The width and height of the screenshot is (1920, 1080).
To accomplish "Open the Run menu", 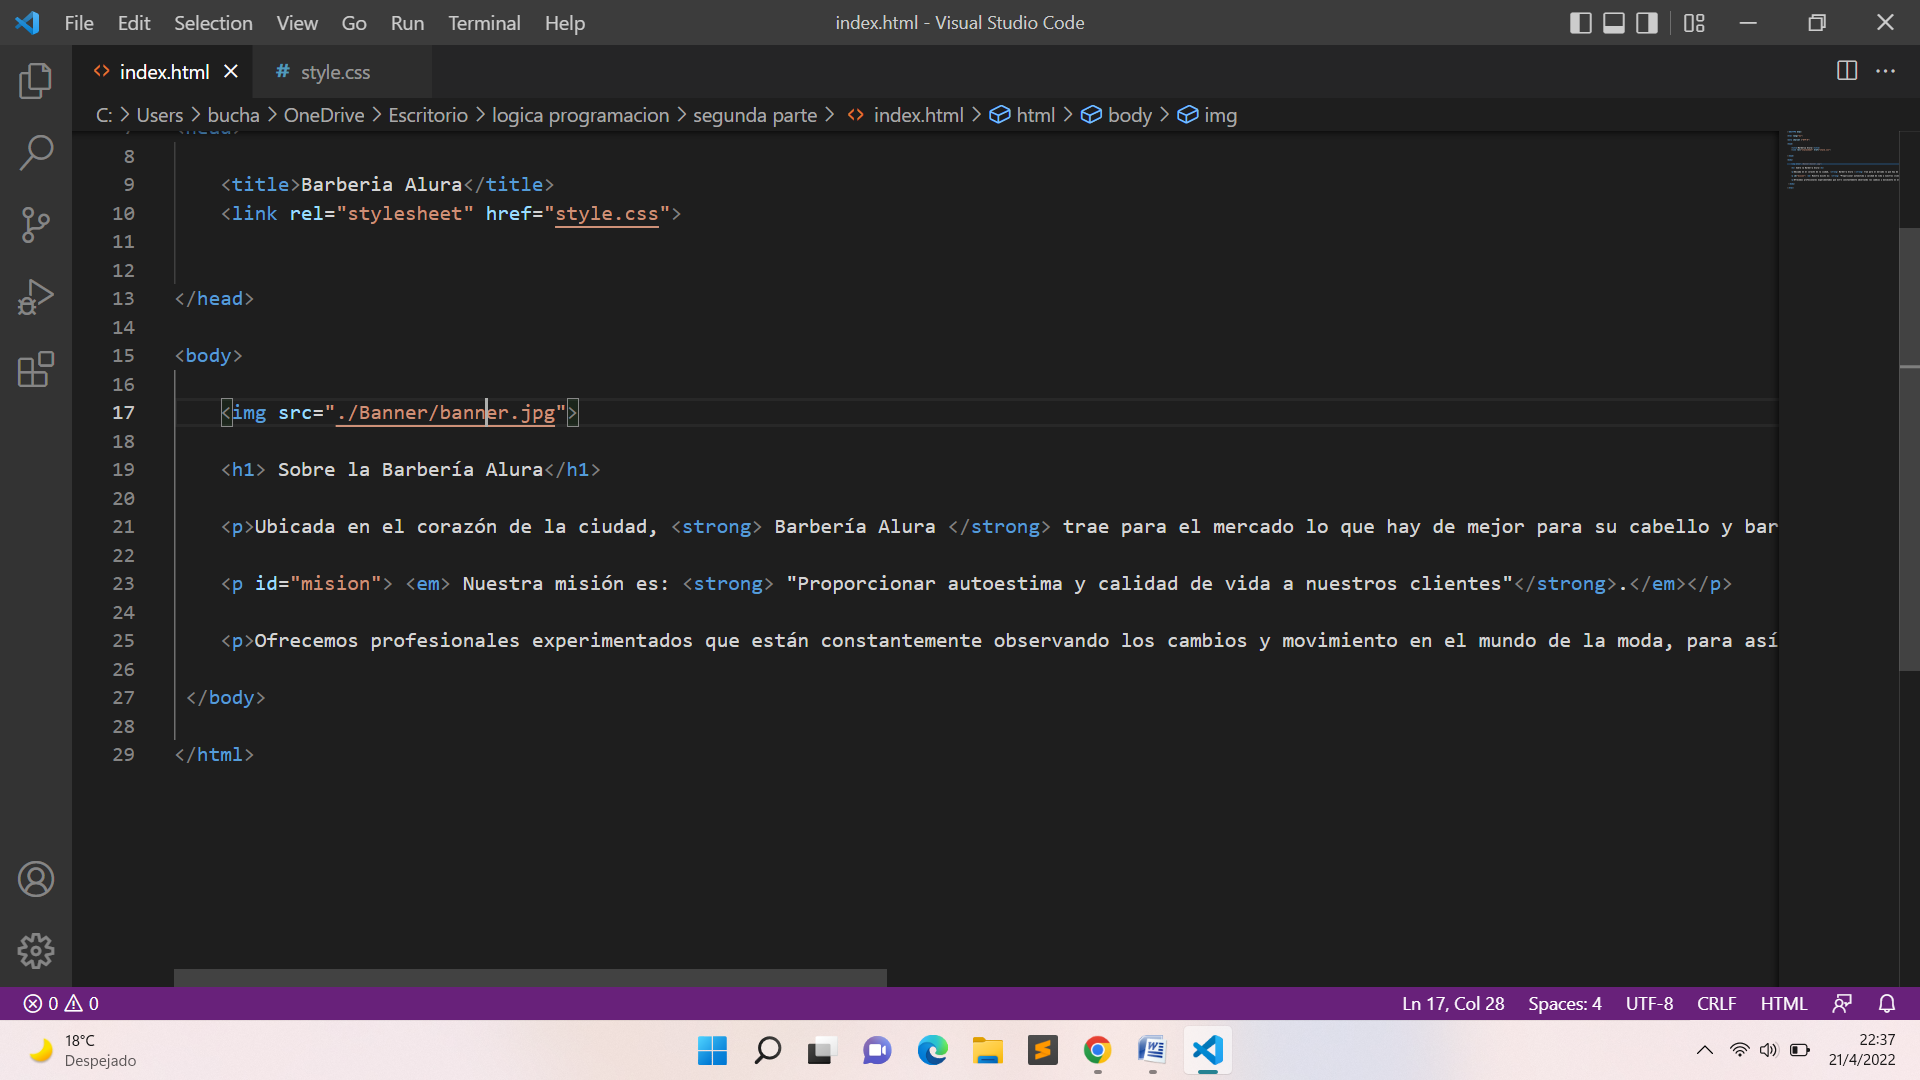I will [x=407, y=23].
